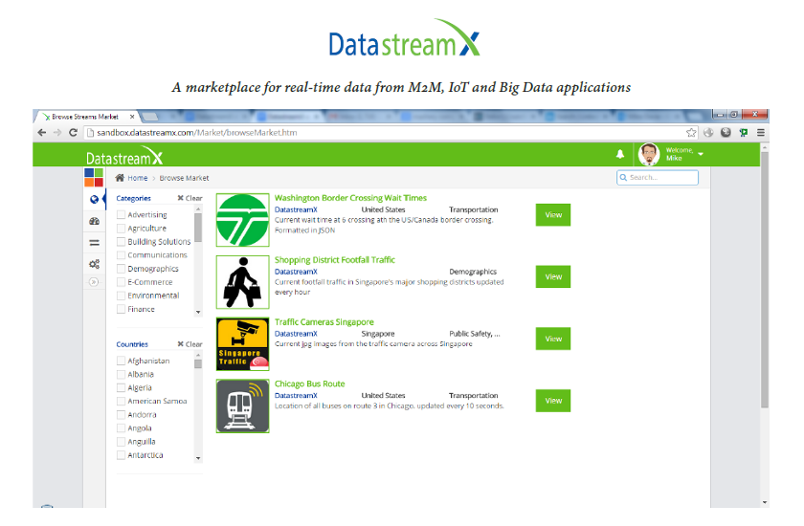Enable the Demographics category filter
The width and height of the screenshot is (804, 526).
[x=121, y=269]
